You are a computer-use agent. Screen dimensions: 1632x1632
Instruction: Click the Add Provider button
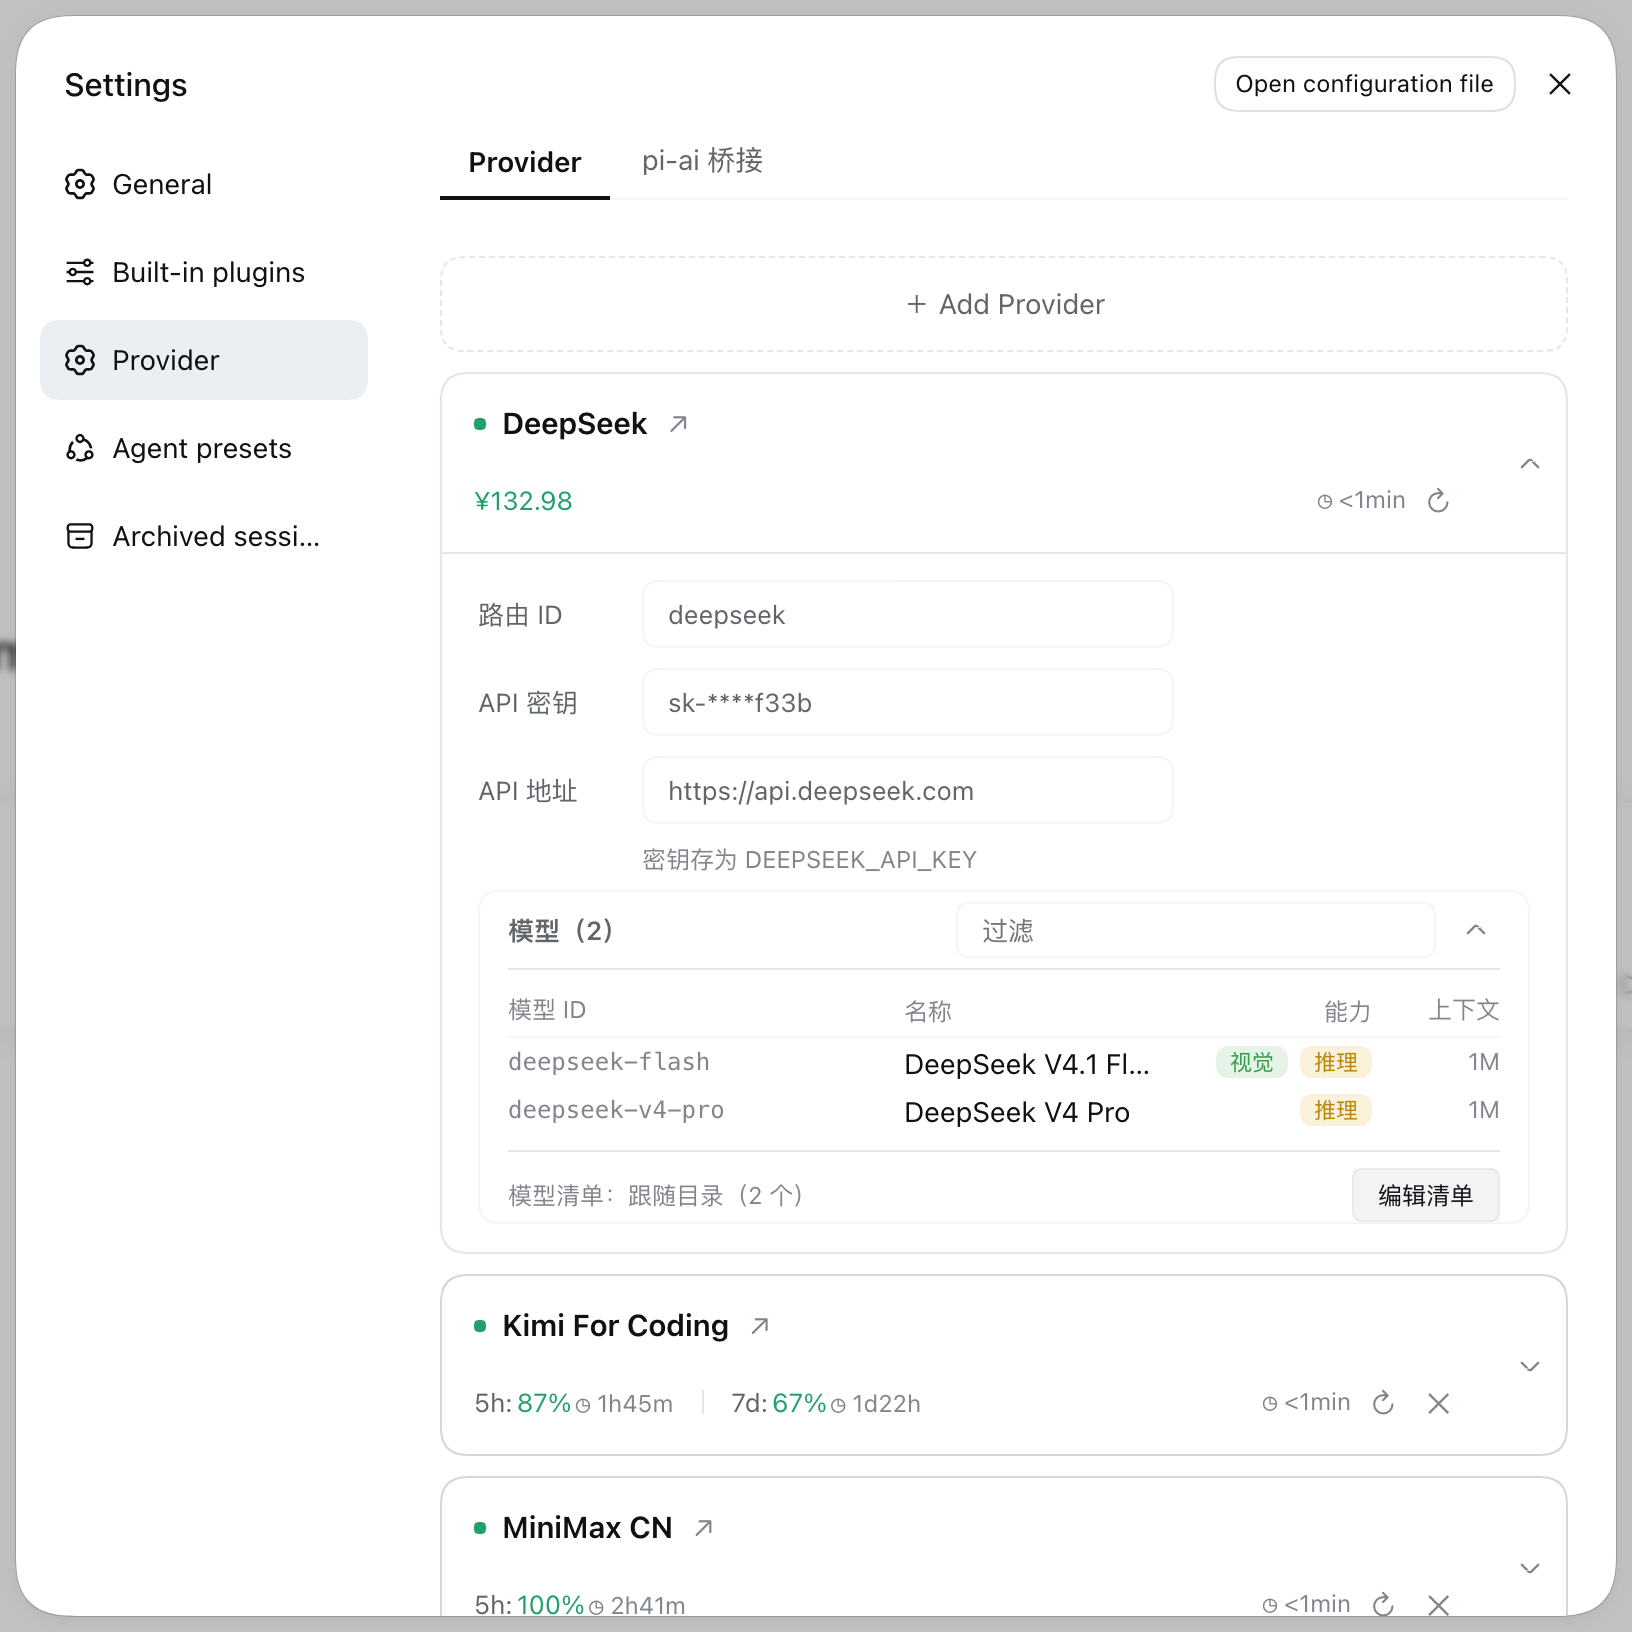click(1004, 304)
